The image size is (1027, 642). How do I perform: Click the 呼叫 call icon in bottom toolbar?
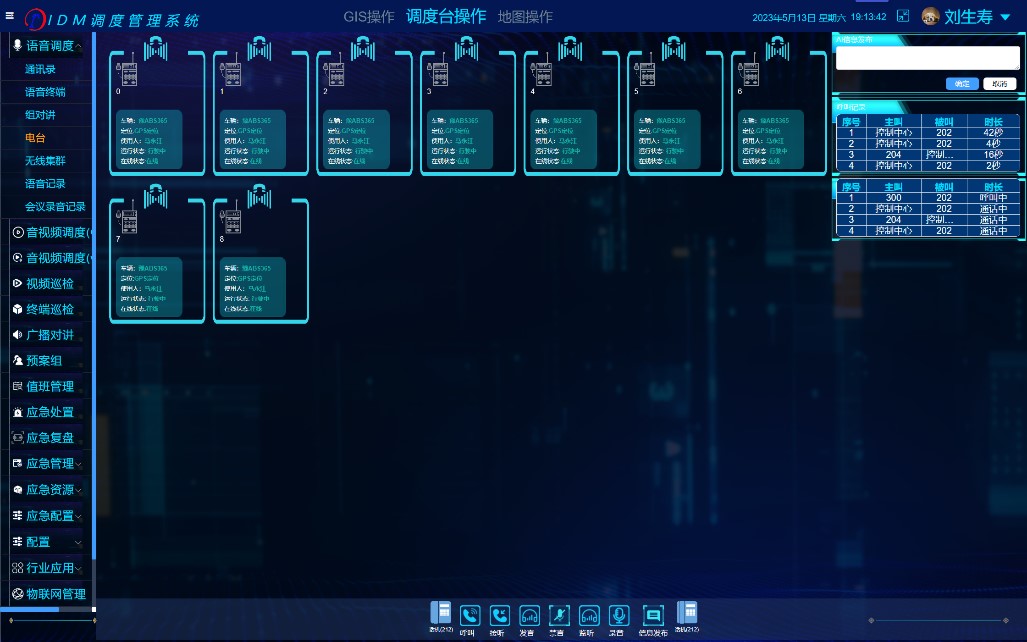468,616
